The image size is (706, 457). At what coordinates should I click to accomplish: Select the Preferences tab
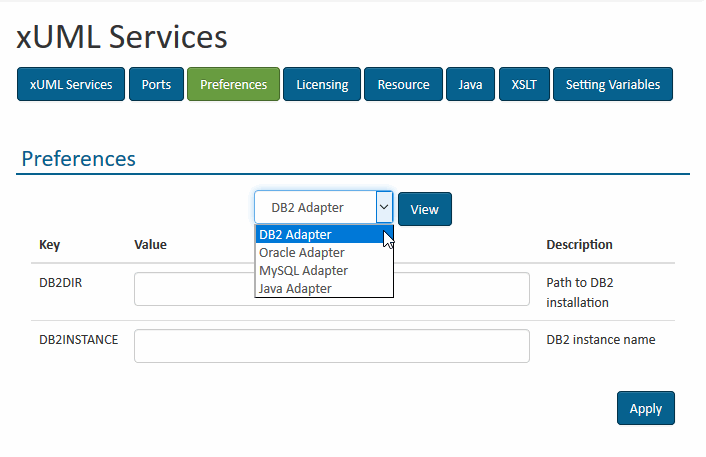[x=233, y=85]
